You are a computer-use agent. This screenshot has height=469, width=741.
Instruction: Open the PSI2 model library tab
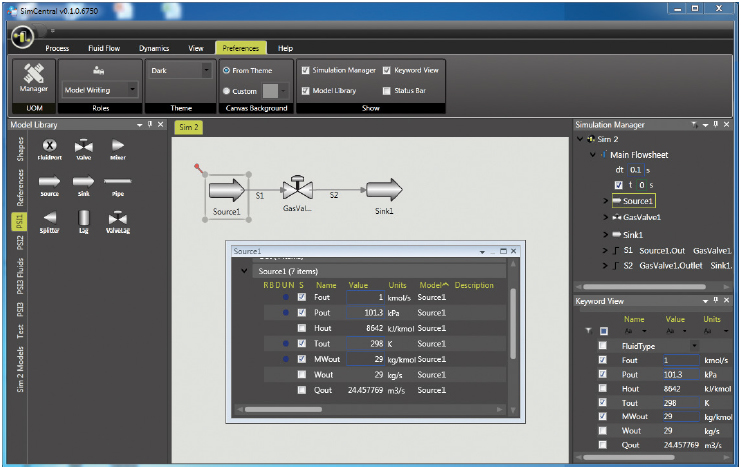[19, 249]
